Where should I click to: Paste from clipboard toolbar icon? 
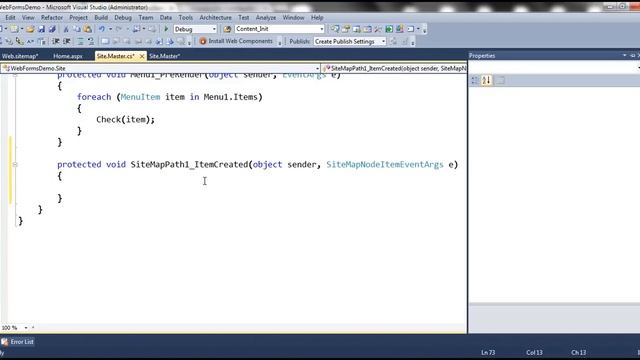tap(87, 29)
